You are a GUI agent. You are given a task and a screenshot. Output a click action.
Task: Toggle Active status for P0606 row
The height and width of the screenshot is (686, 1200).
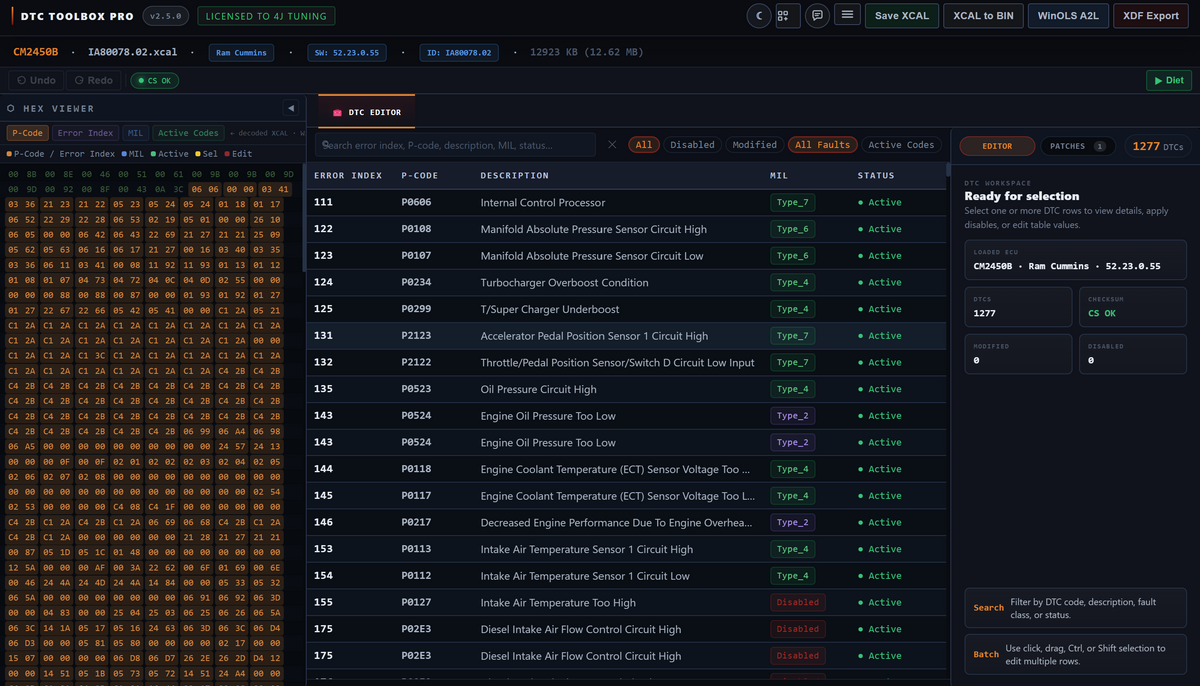[880, 203]
